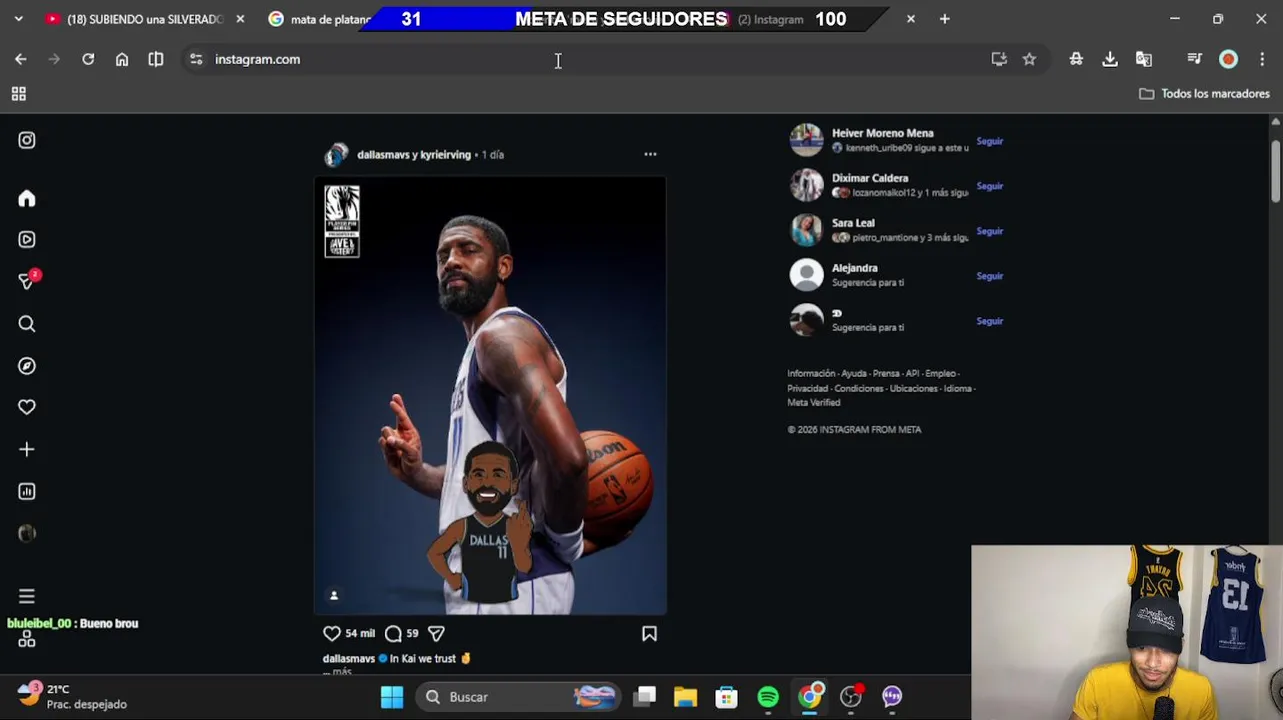The height and width of the screenshot is (720, 1283).
Task: Open browser profile avatar
Action: point(1228,59)
